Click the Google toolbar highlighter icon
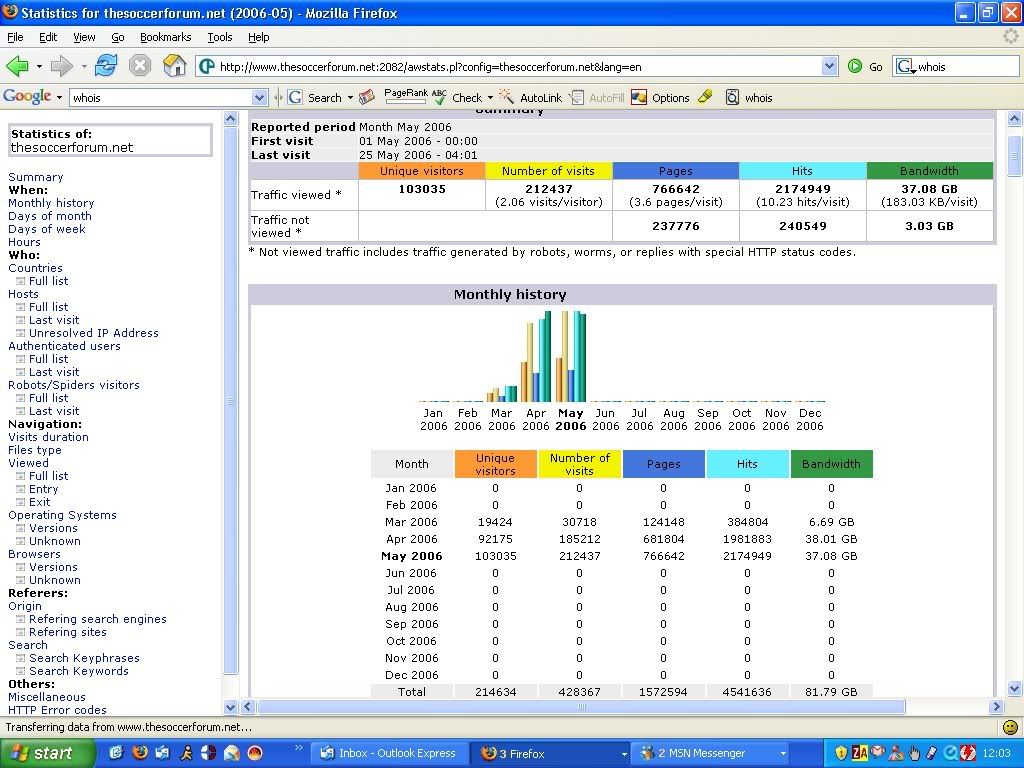The height and width of the screenshot is (768, 1024). coord(705,97)
